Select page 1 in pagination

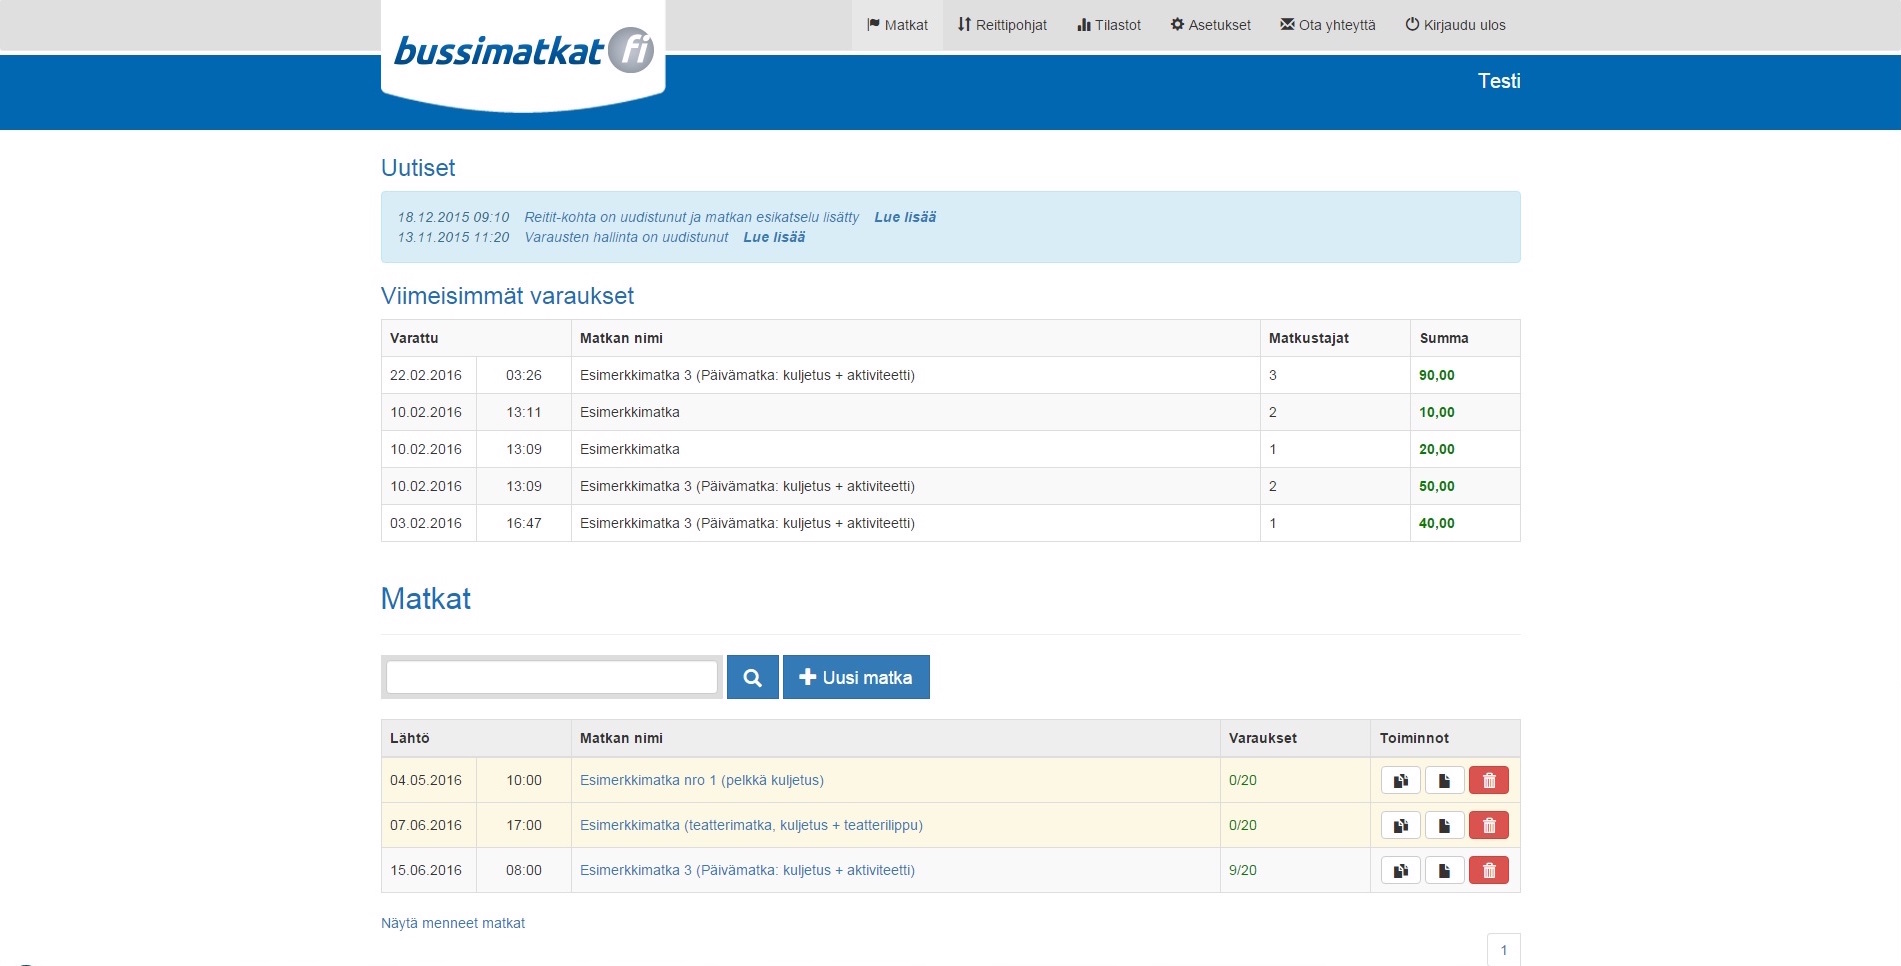pyautogui.click(x=1504, y=950)
